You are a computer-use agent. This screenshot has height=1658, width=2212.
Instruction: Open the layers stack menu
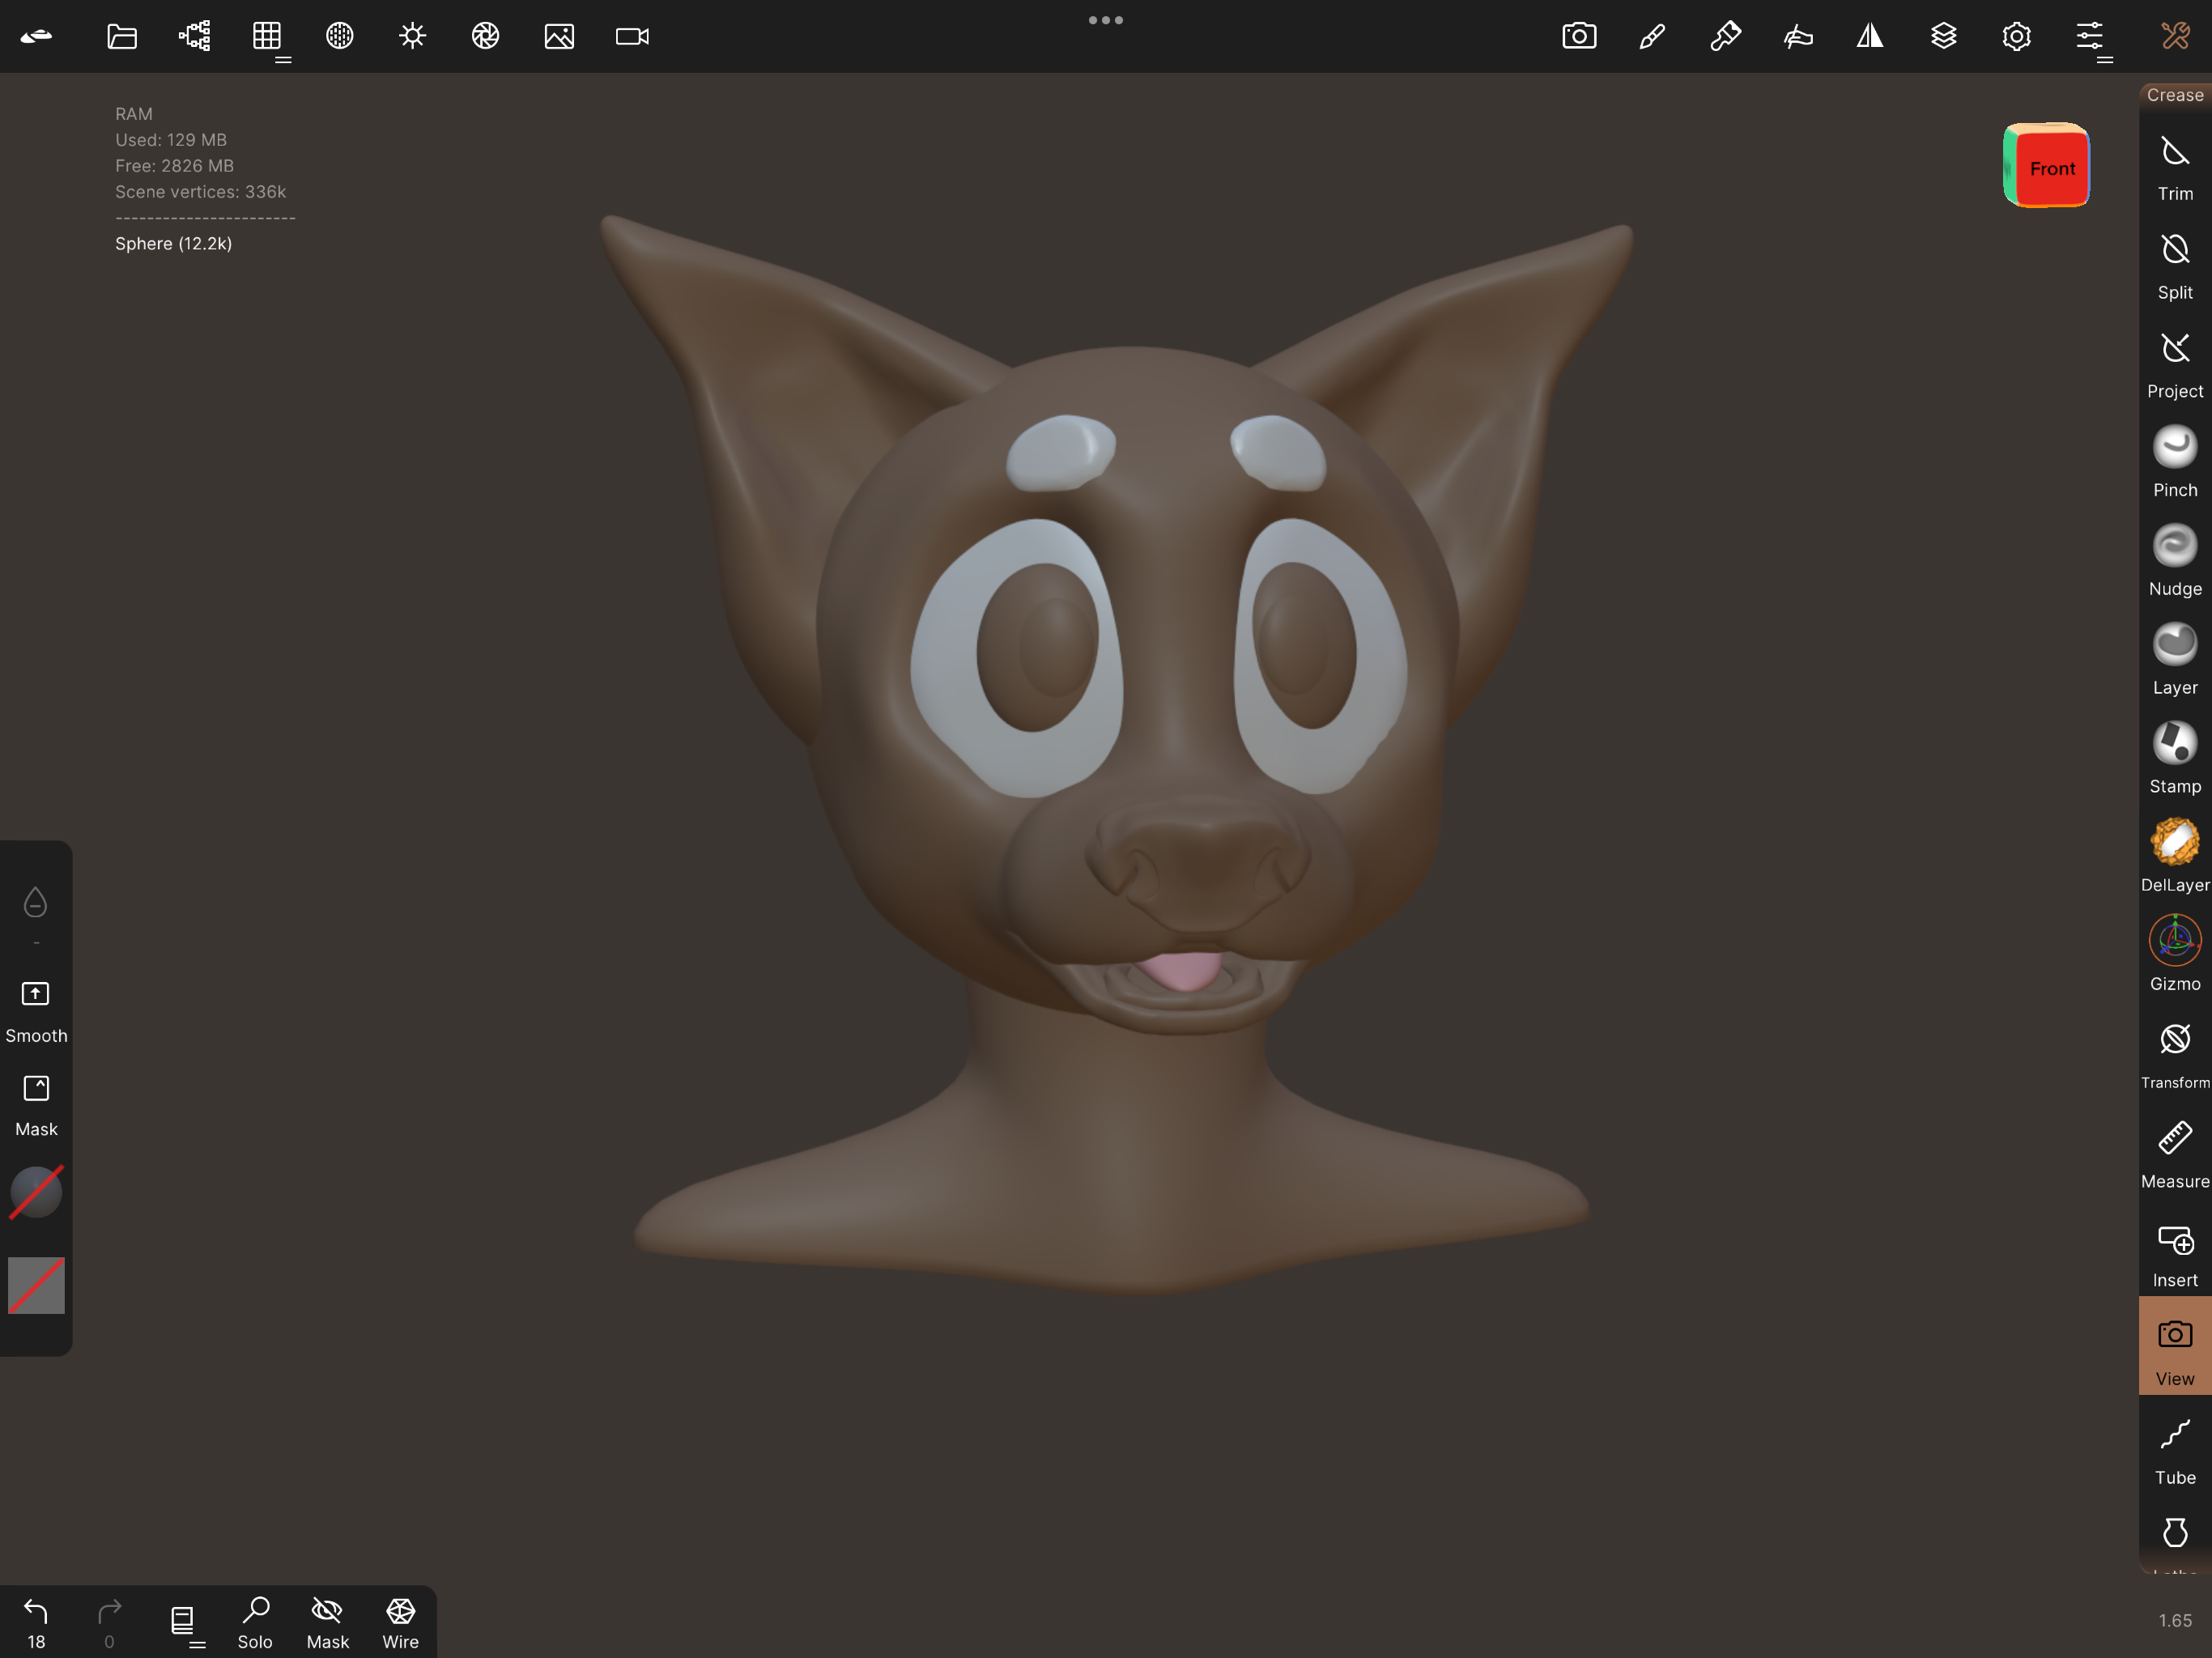pos(1943,37)
